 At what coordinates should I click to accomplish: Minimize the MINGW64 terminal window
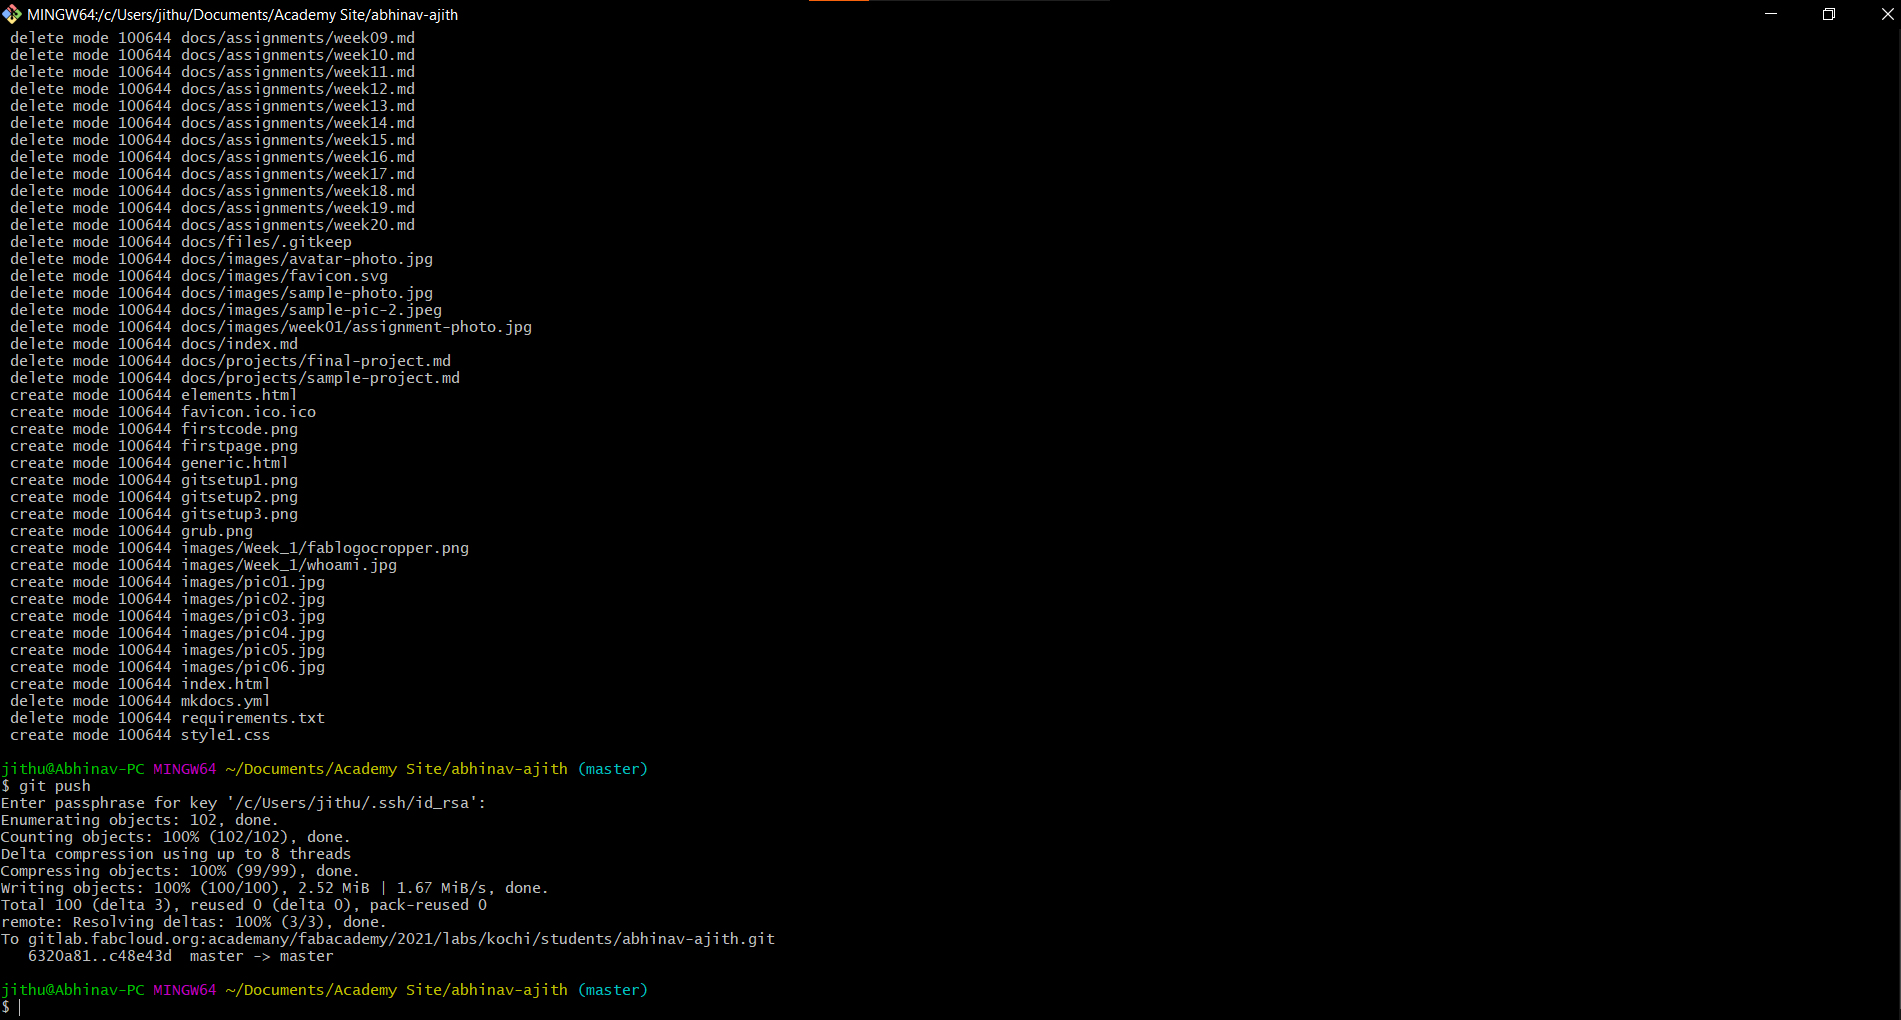coord(1771,14)
